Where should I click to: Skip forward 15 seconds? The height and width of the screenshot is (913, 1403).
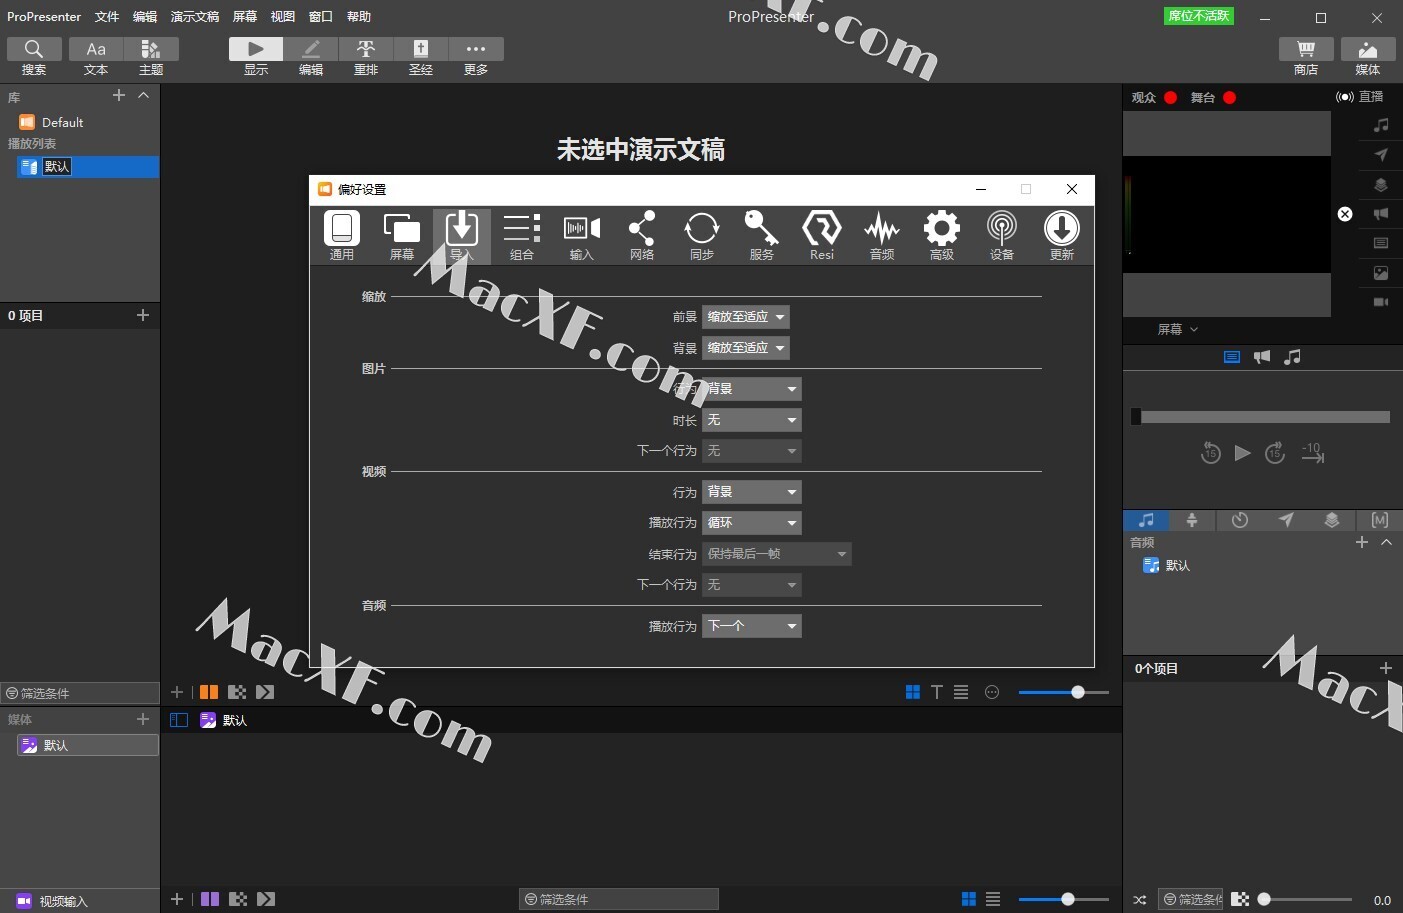(x=1275, y=453)
